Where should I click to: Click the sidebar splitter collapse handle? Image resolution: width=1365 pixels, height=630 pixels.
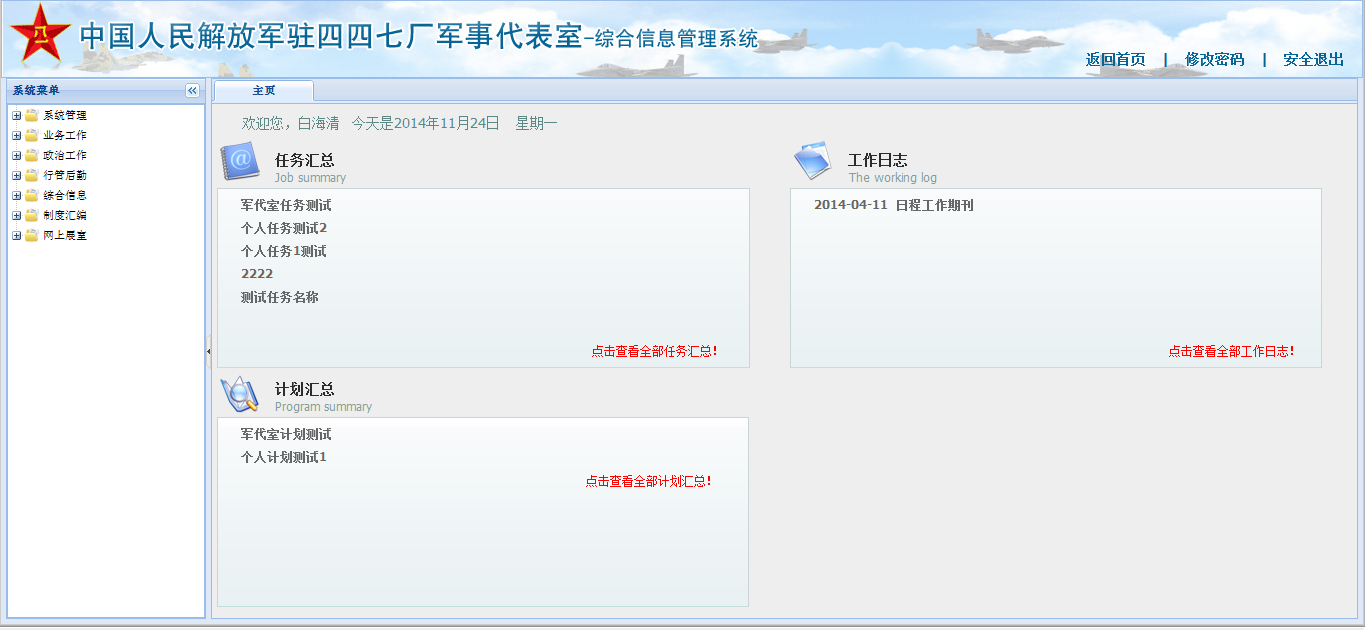pos(208,351)
